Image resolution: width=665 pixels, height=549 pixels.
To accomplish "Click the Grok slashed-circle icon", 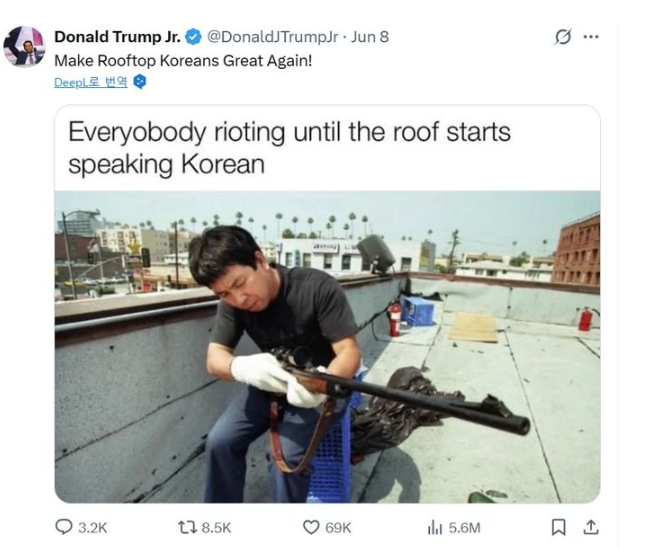I will coord(563,36).
